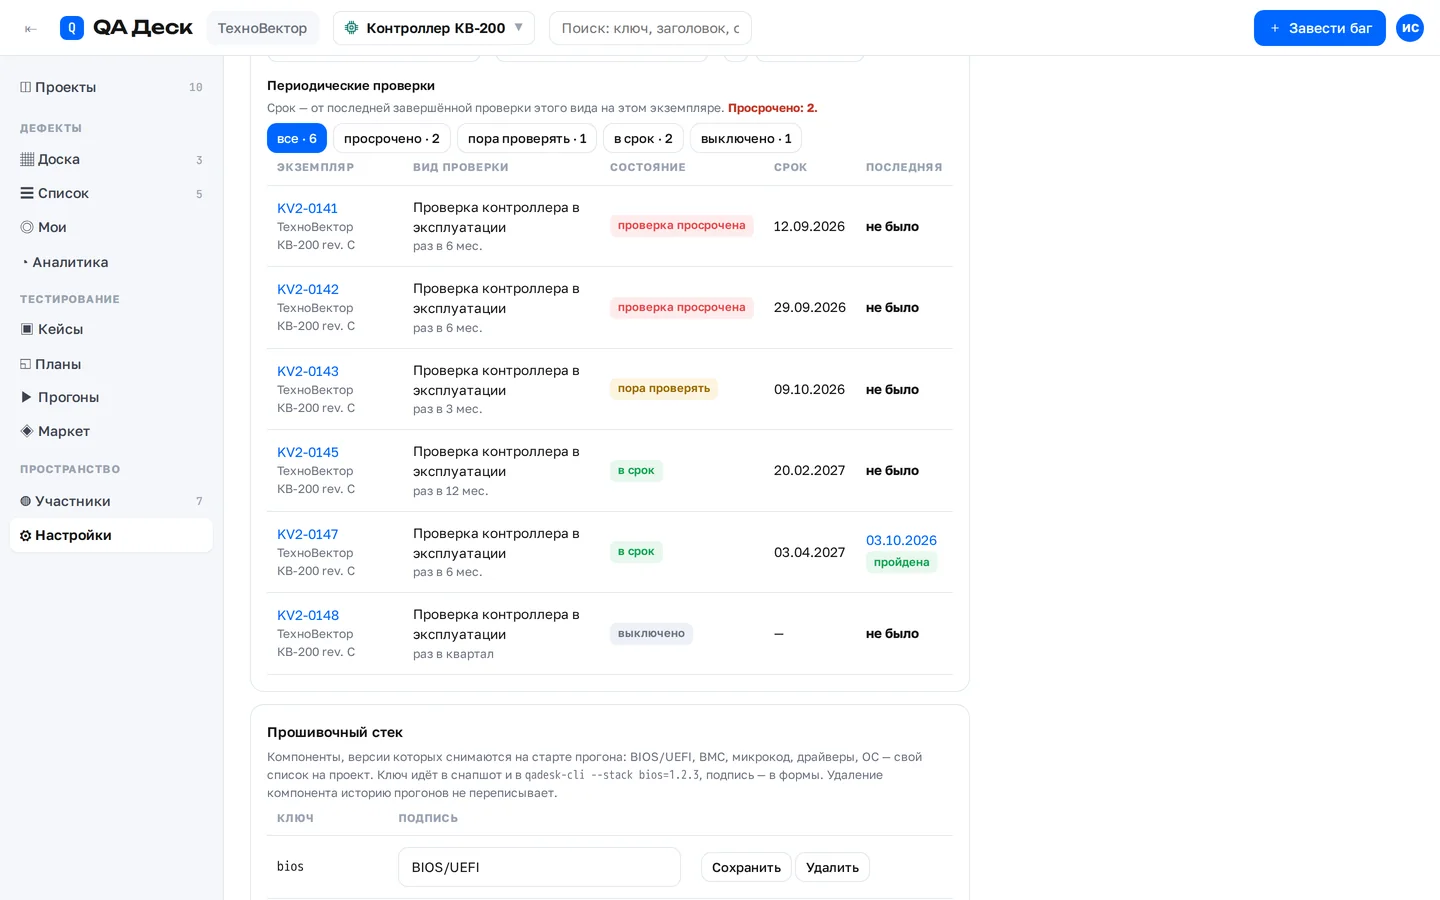Open the Планы icon in sidebar
The width and height of the screenshot is (1440, 900).
(26, 364)
